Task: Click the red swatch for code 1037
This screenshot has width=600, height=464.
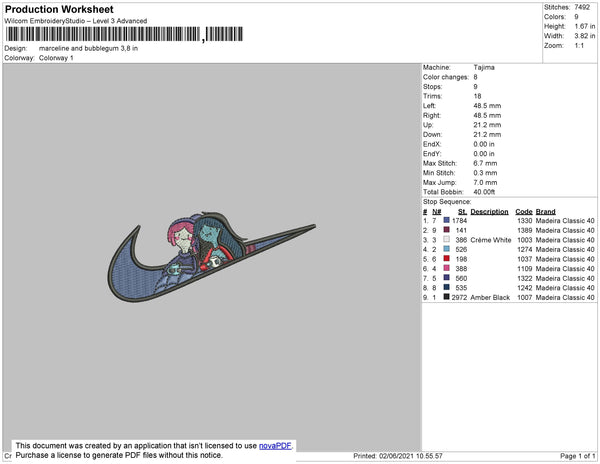Action: pyautogui.click(x=446, y=259)
